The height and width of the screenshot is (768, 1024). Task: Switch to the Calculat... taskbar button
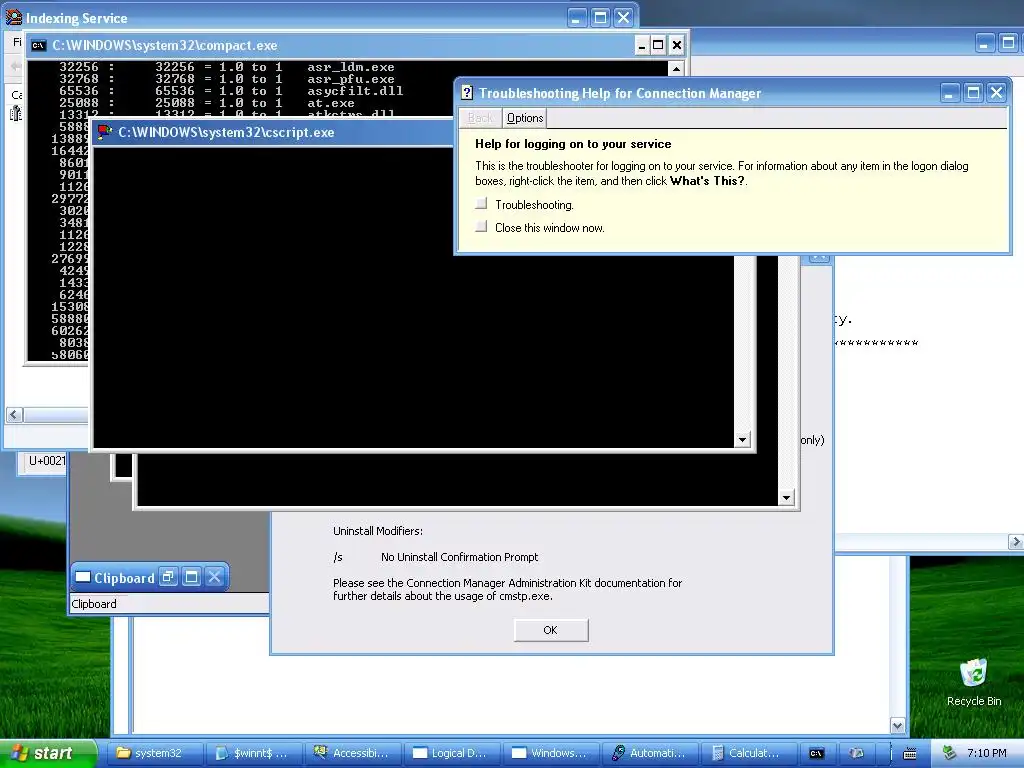tap(749, 753)
